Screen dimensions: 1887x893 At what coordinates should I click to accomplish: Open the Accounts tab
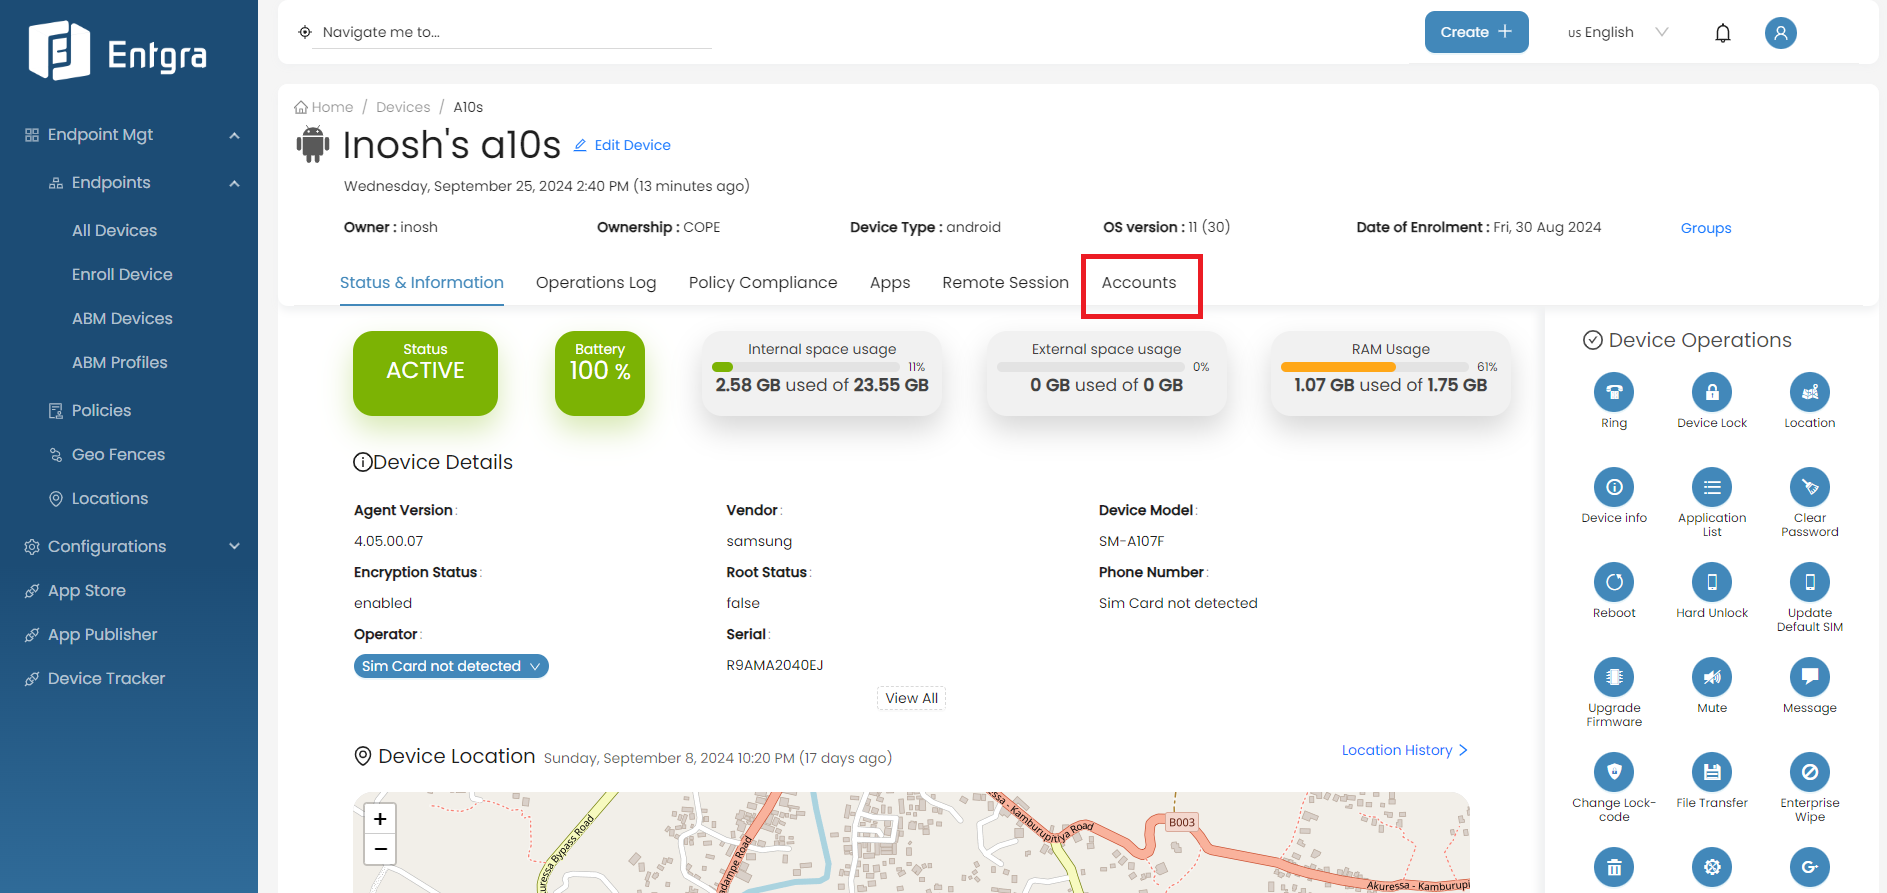click(1139, 283)
